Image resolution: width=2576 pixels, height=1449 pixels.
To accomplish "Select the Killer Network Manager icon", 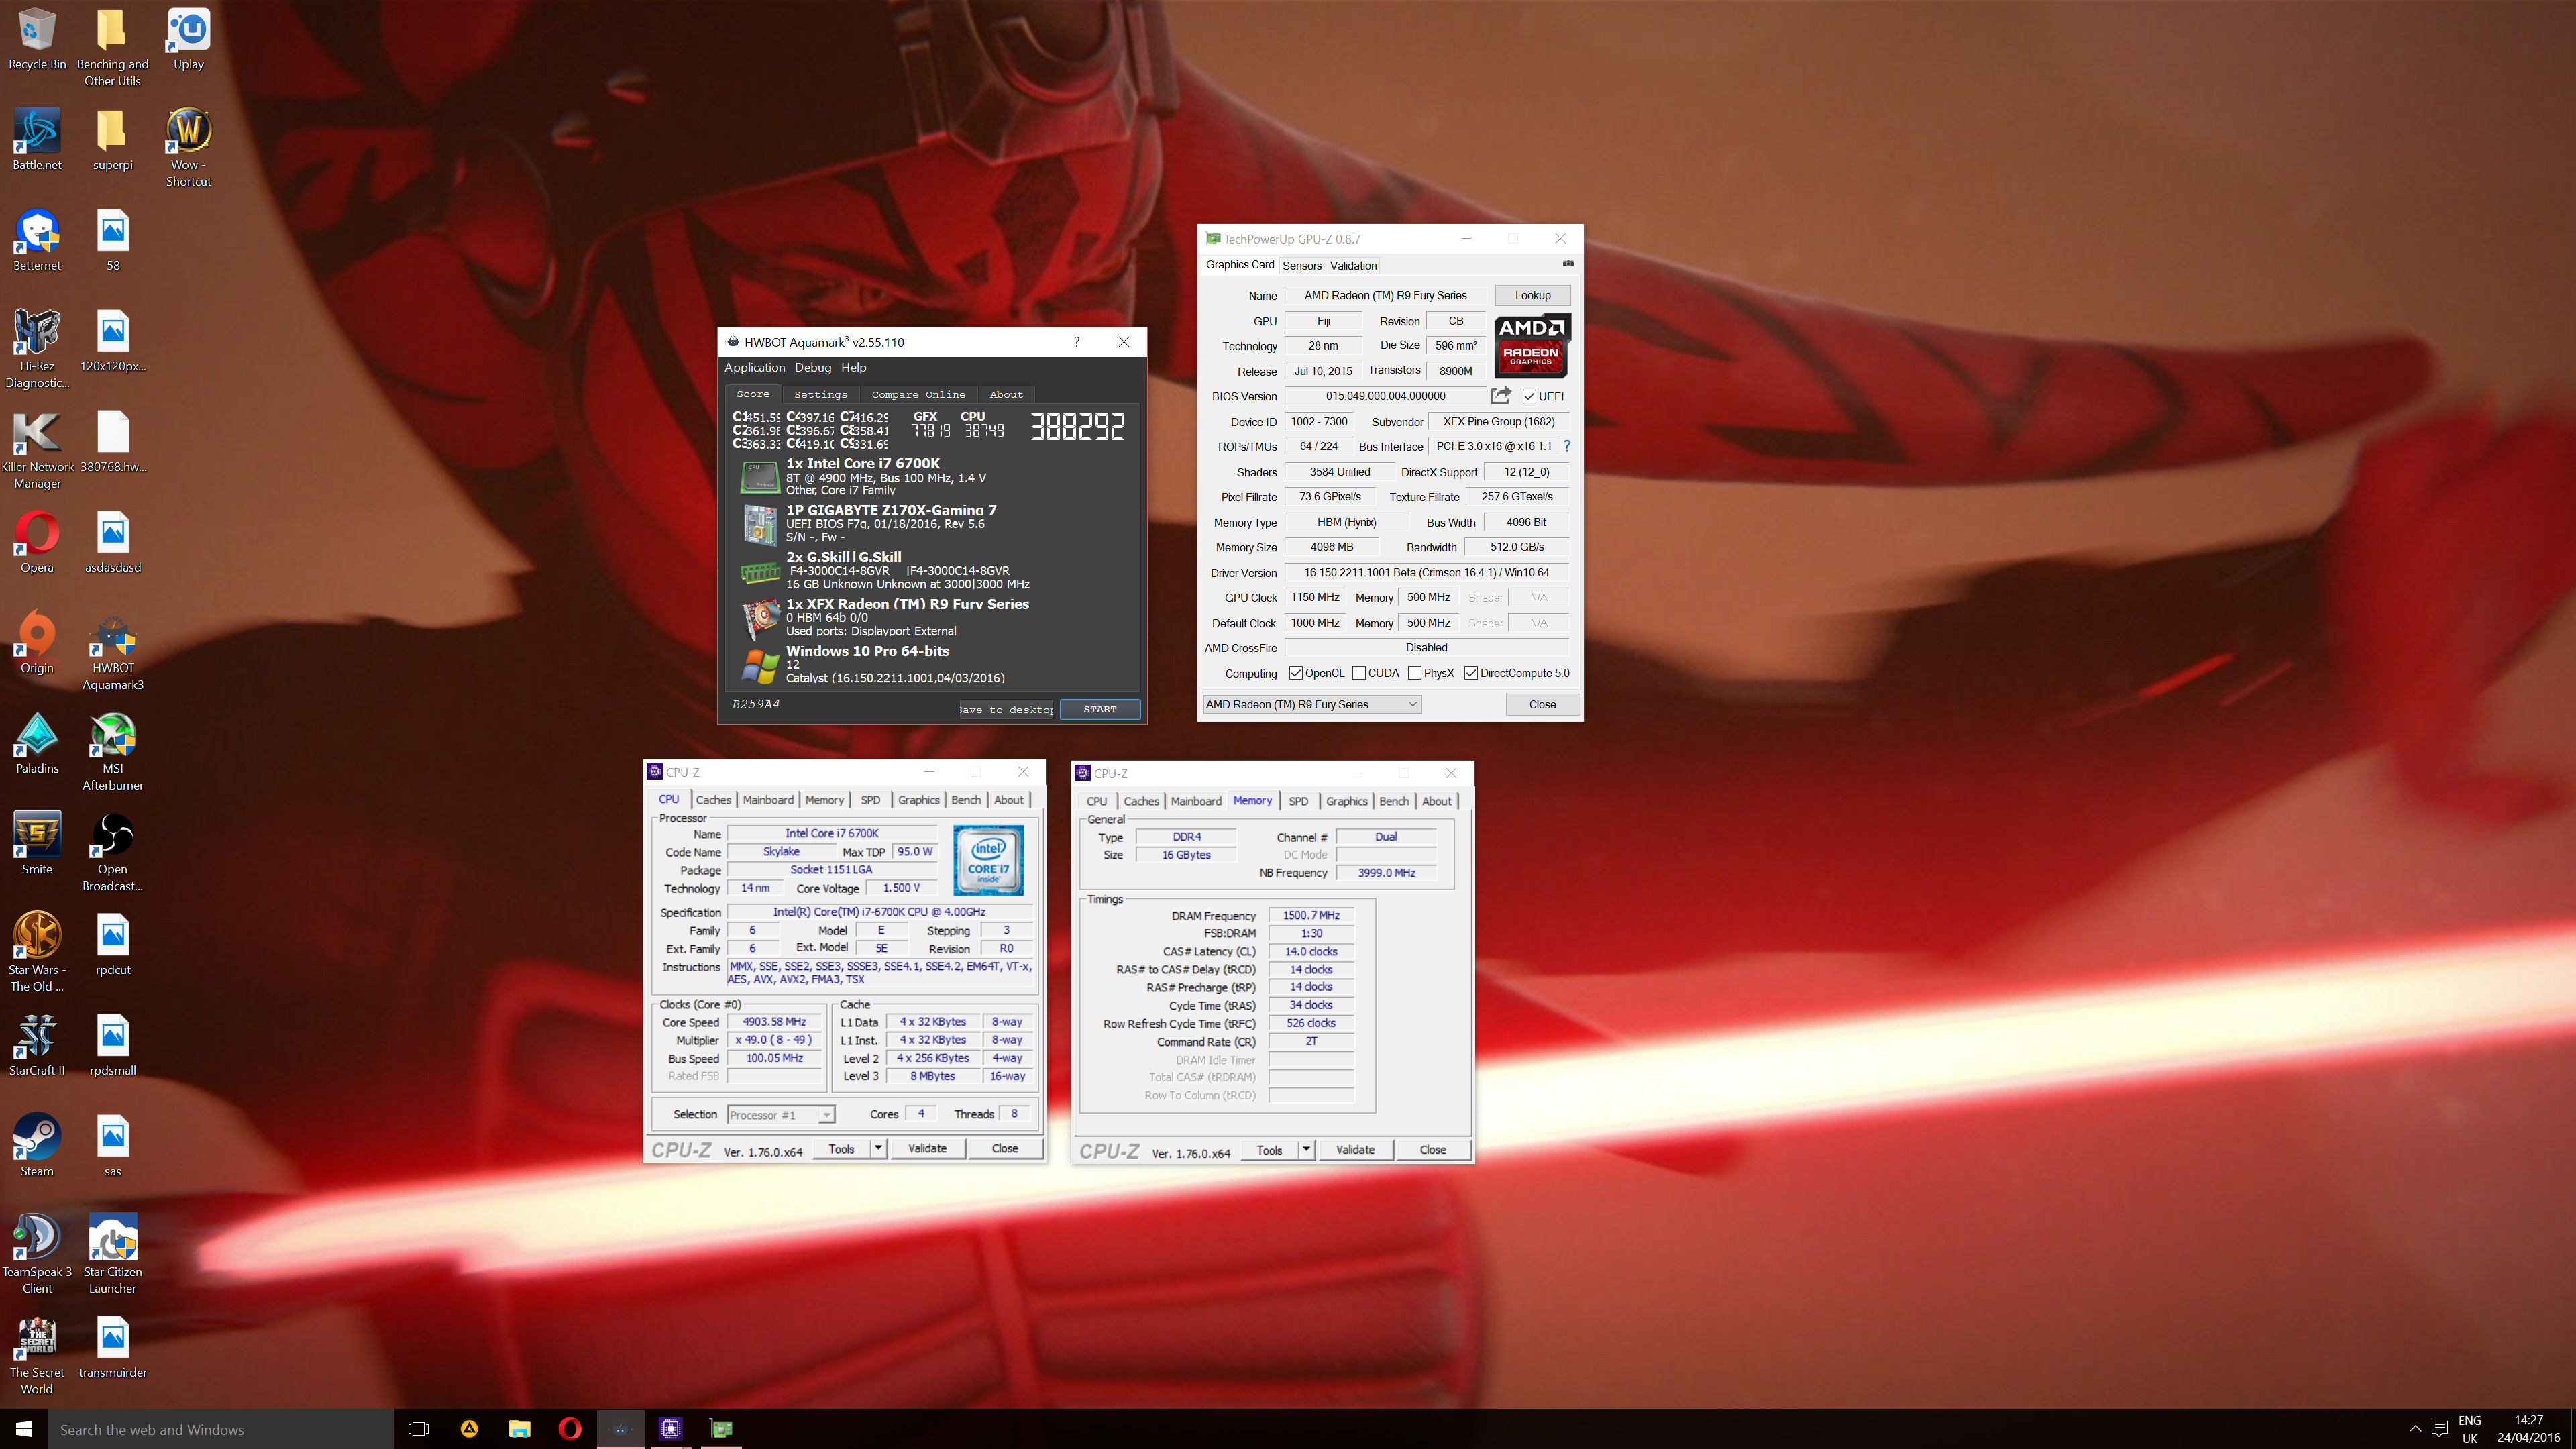I will click(x=37, y=449).
